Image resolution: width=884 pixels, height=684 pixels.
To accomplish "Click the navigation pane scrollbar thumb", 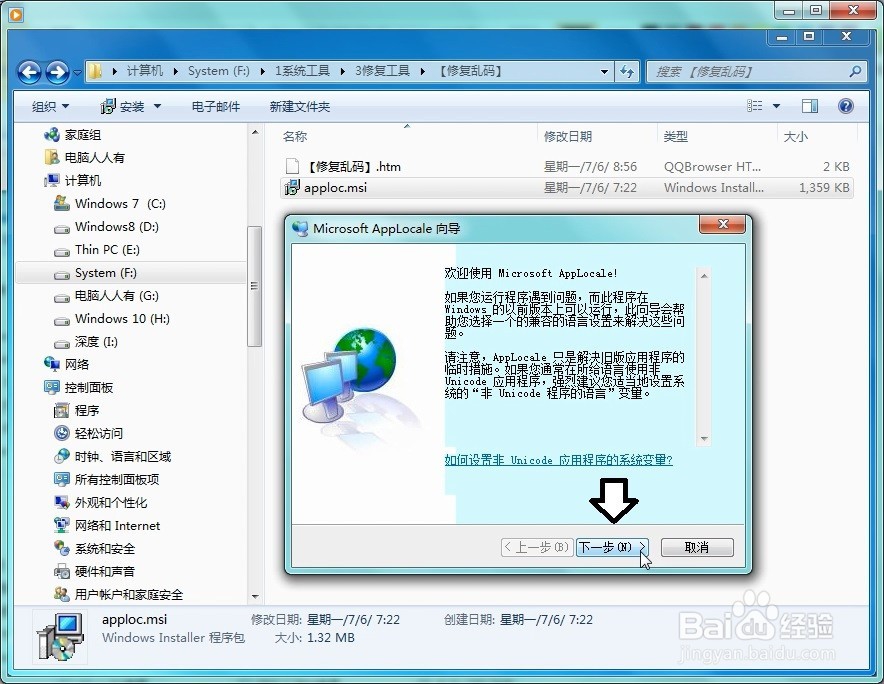I will (x=254, y=286).
